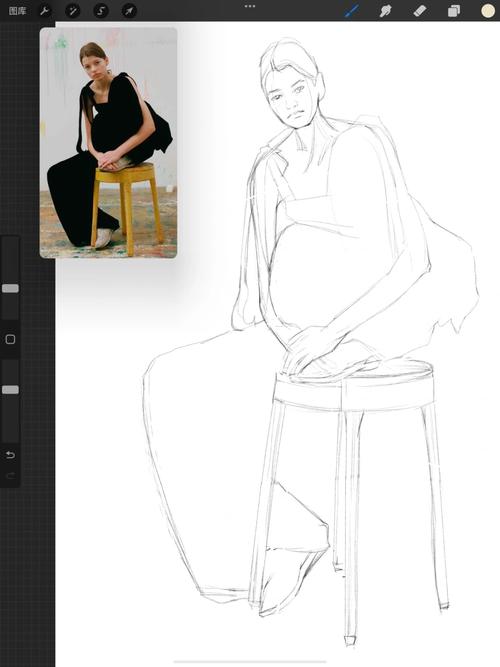Tap the Redo arrow in sidebar
The height and width of the screenshot is (667, 500).
click(x=10, y=475)
